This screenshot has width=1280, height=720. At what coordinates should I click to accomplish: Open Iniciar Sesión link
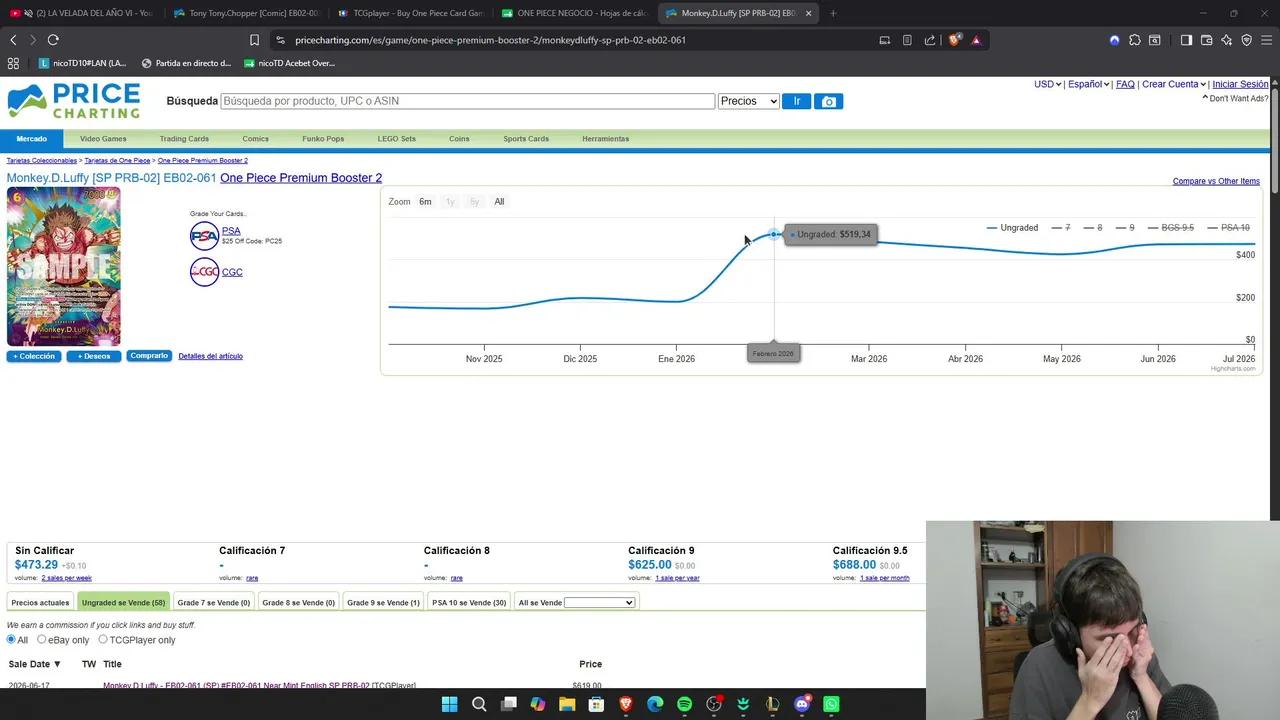pyautogui.click(x=1240, y=84)
